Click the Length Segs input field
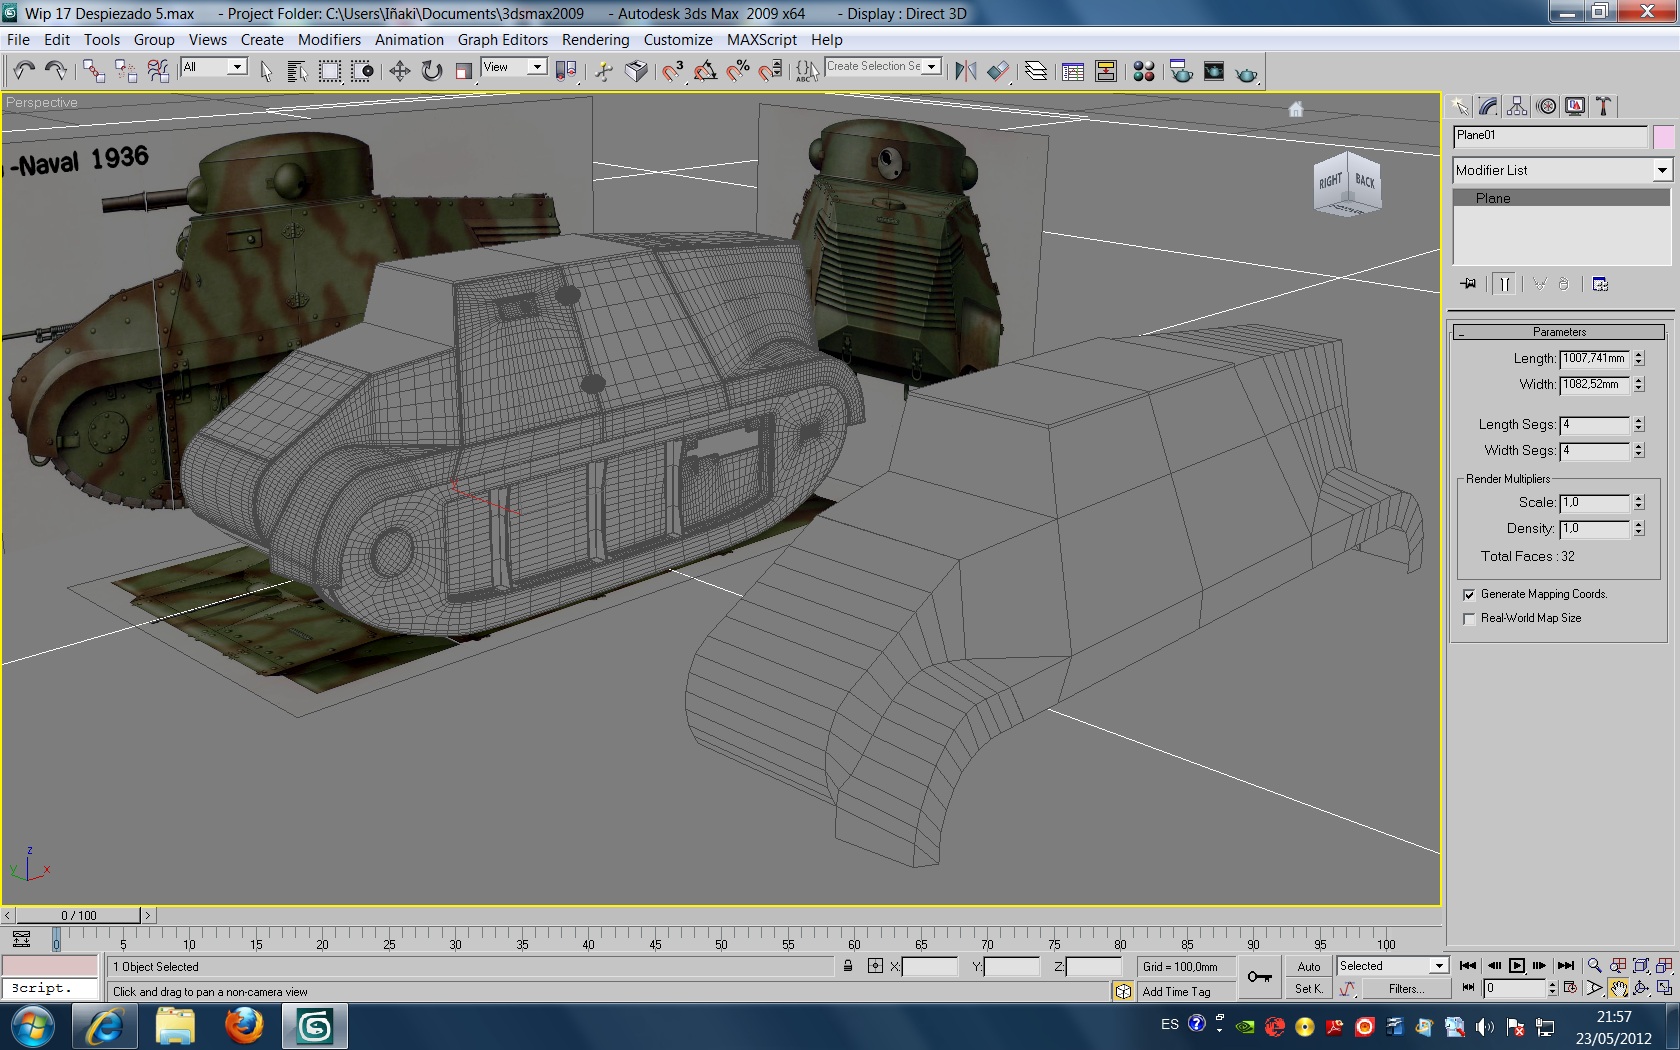The width and height of the screenshot is (1680, 1050). [x=1594, y=425]
